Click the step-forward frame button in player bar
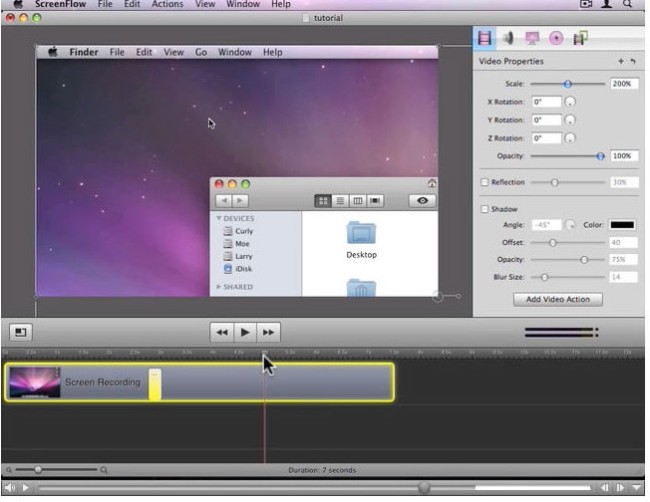650x502 pixels. pyautogui.click(x=621, y=488)
